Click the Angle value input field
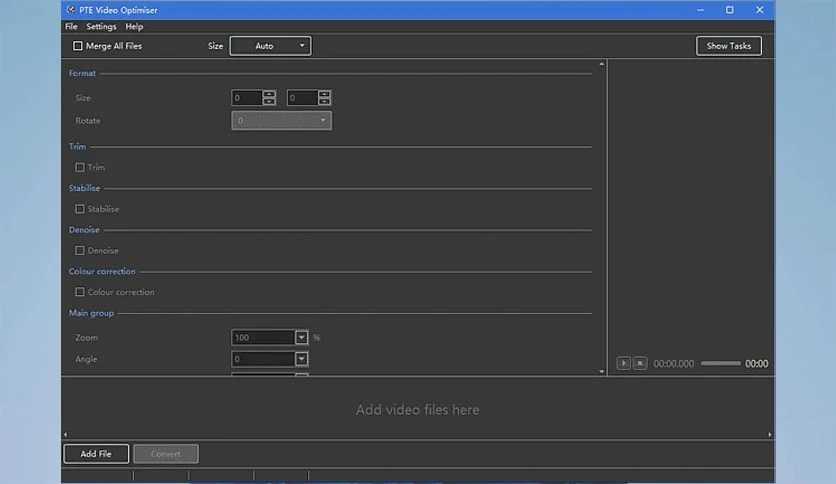 point(263,359)
